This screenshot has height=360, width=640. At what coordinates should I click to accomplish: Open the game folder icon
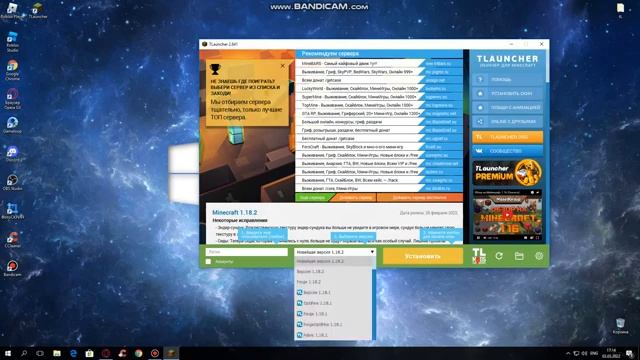pos(519,256)
